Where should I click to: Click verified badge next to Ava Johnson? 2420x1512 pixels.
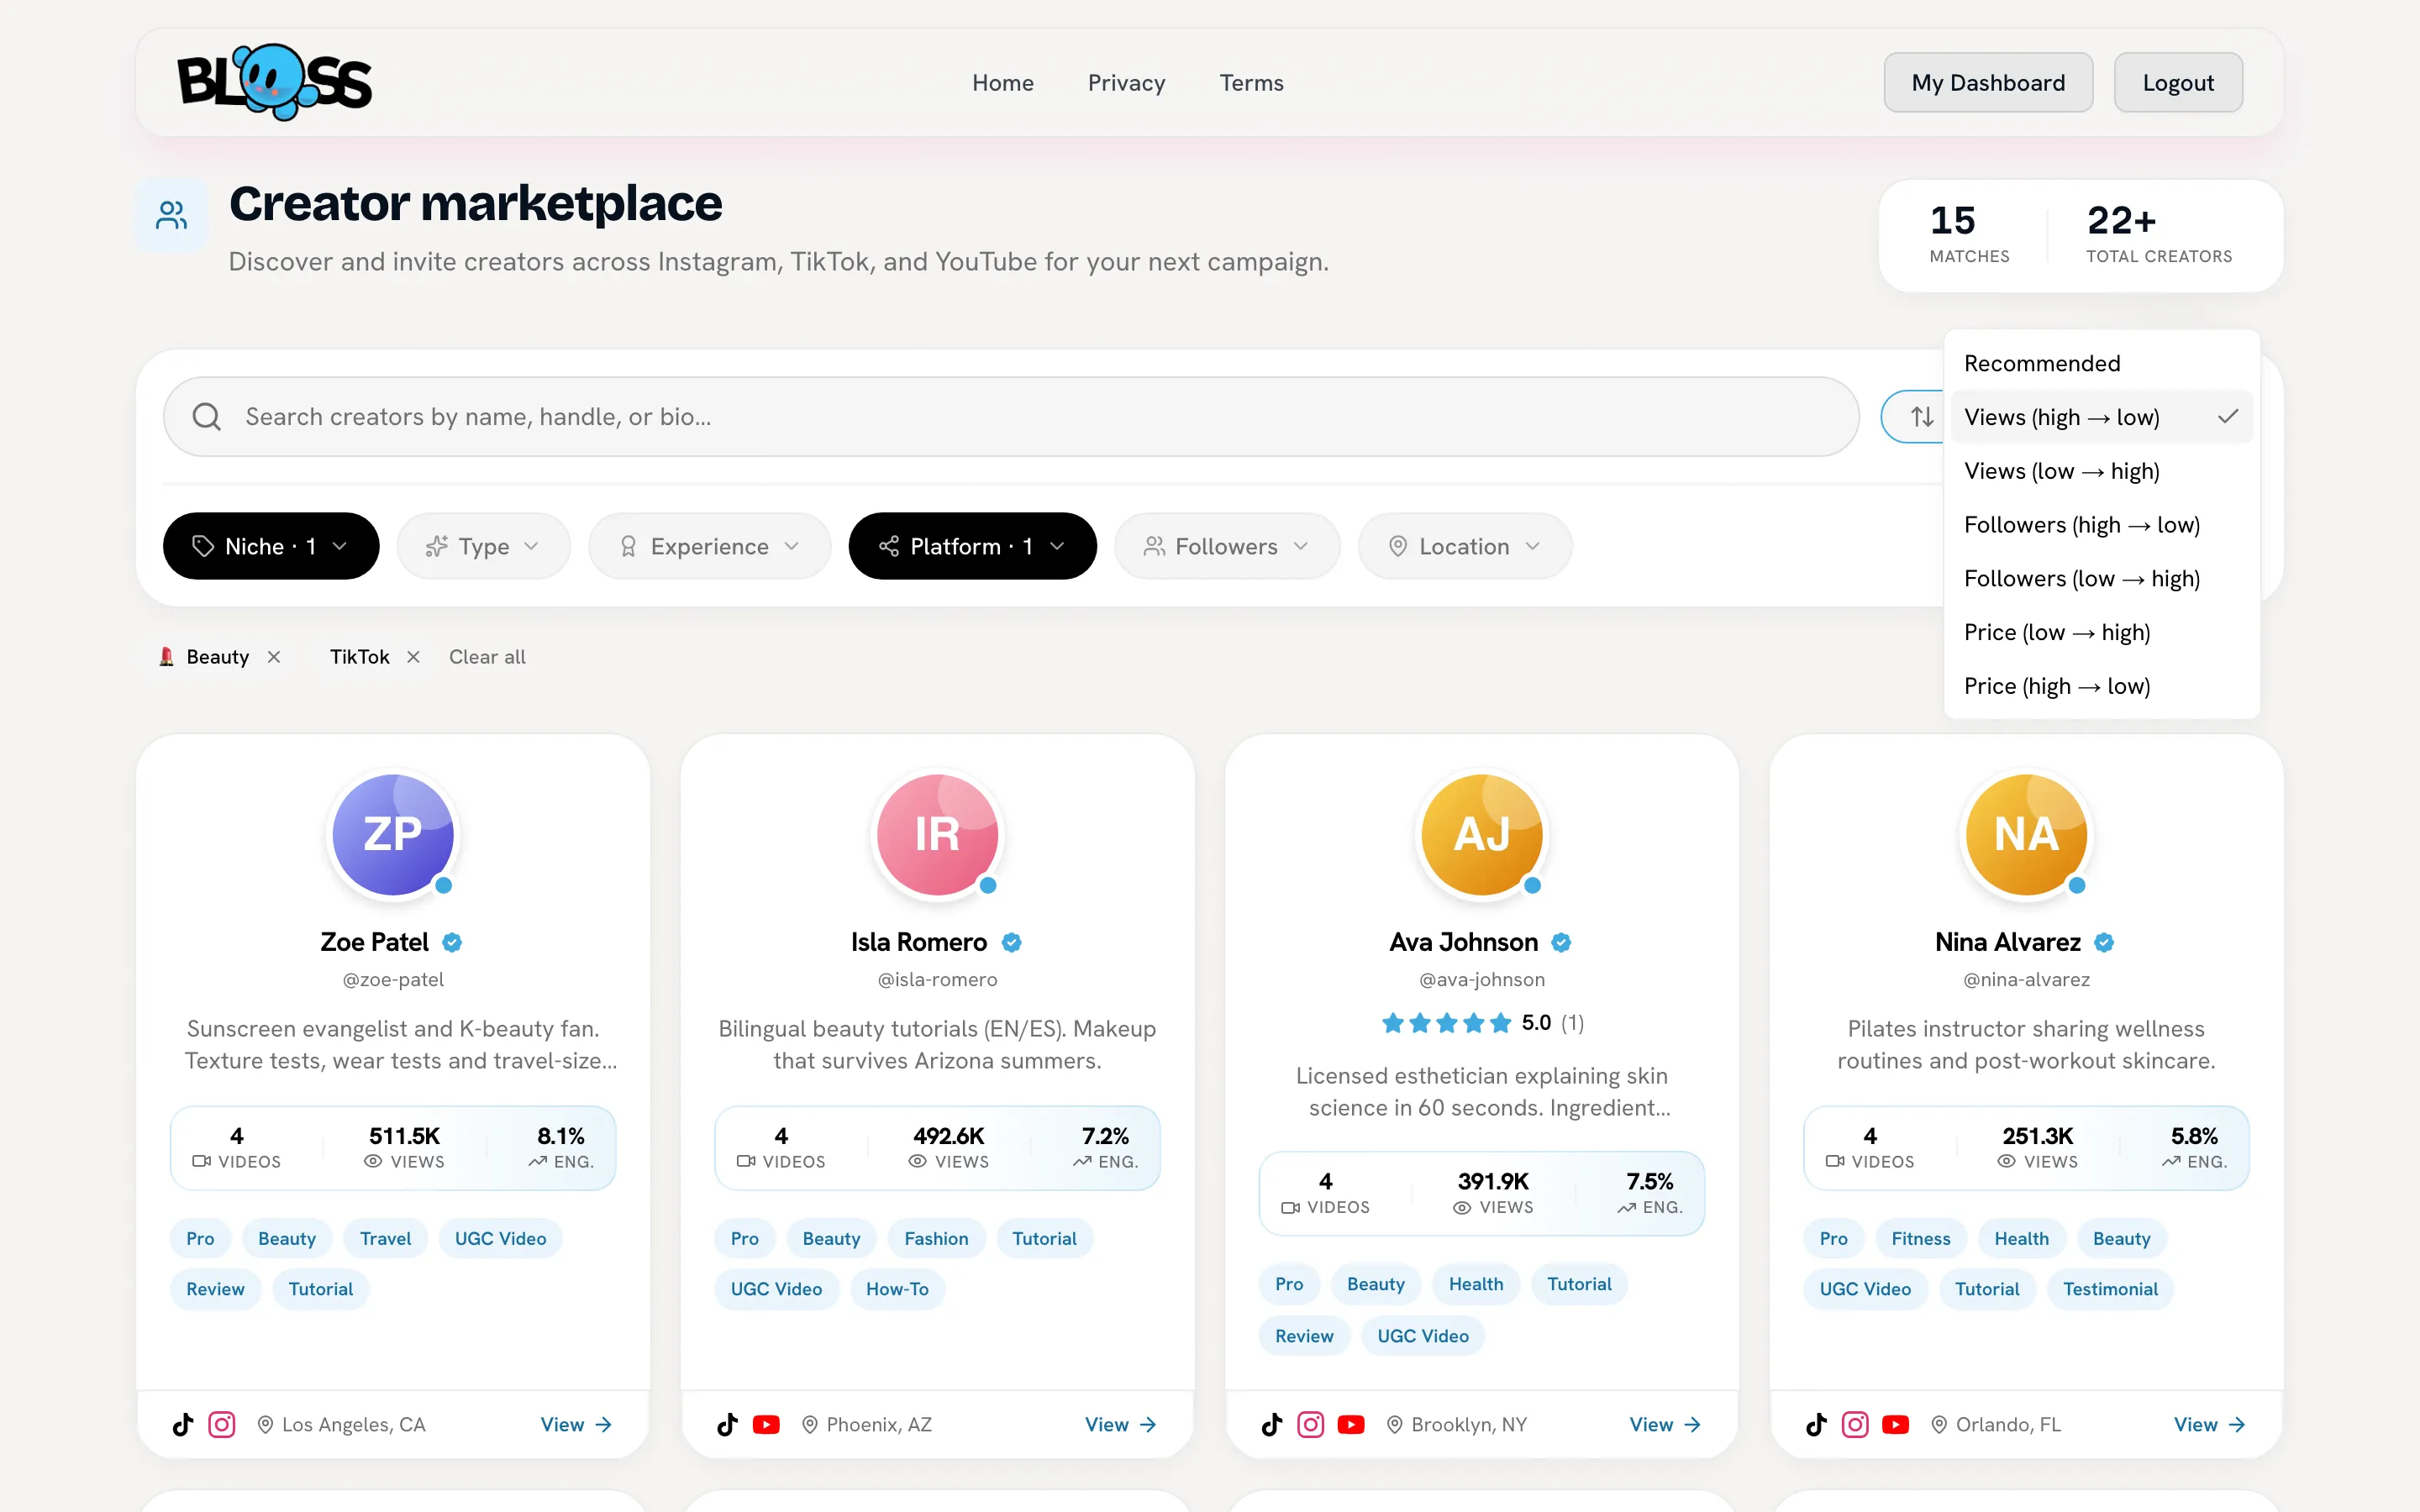pyautogui.click(x=1561, y=942)
